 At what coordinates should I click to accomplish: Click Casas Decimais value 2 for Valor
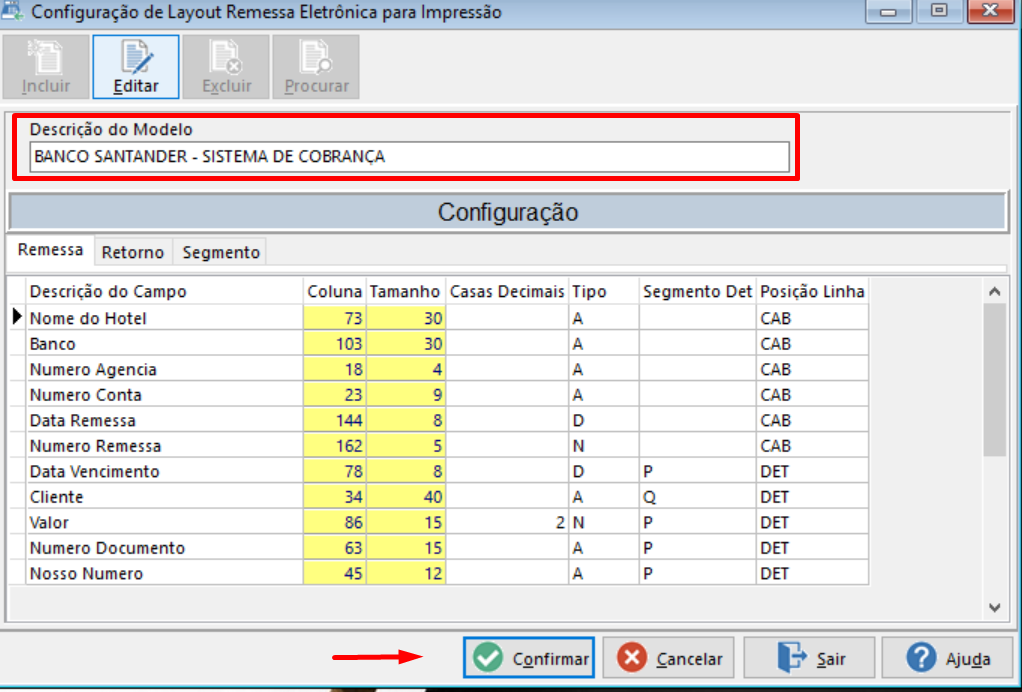[507, 522]
